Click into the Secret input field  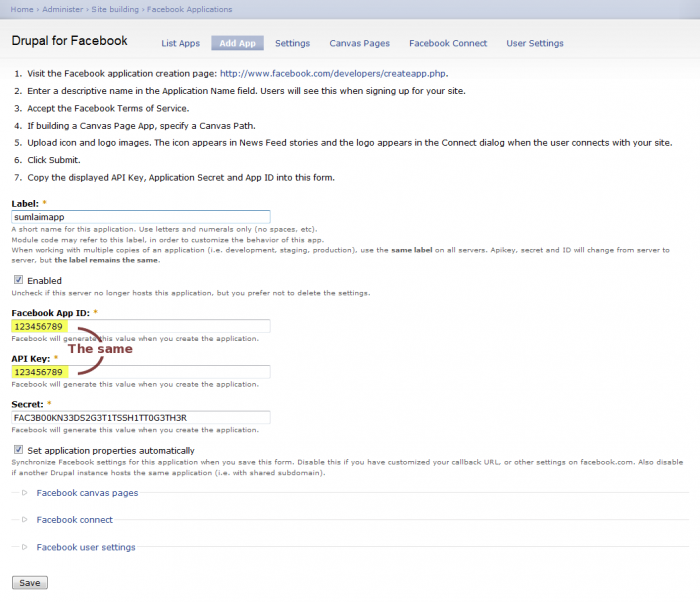[x=141, y=418]
